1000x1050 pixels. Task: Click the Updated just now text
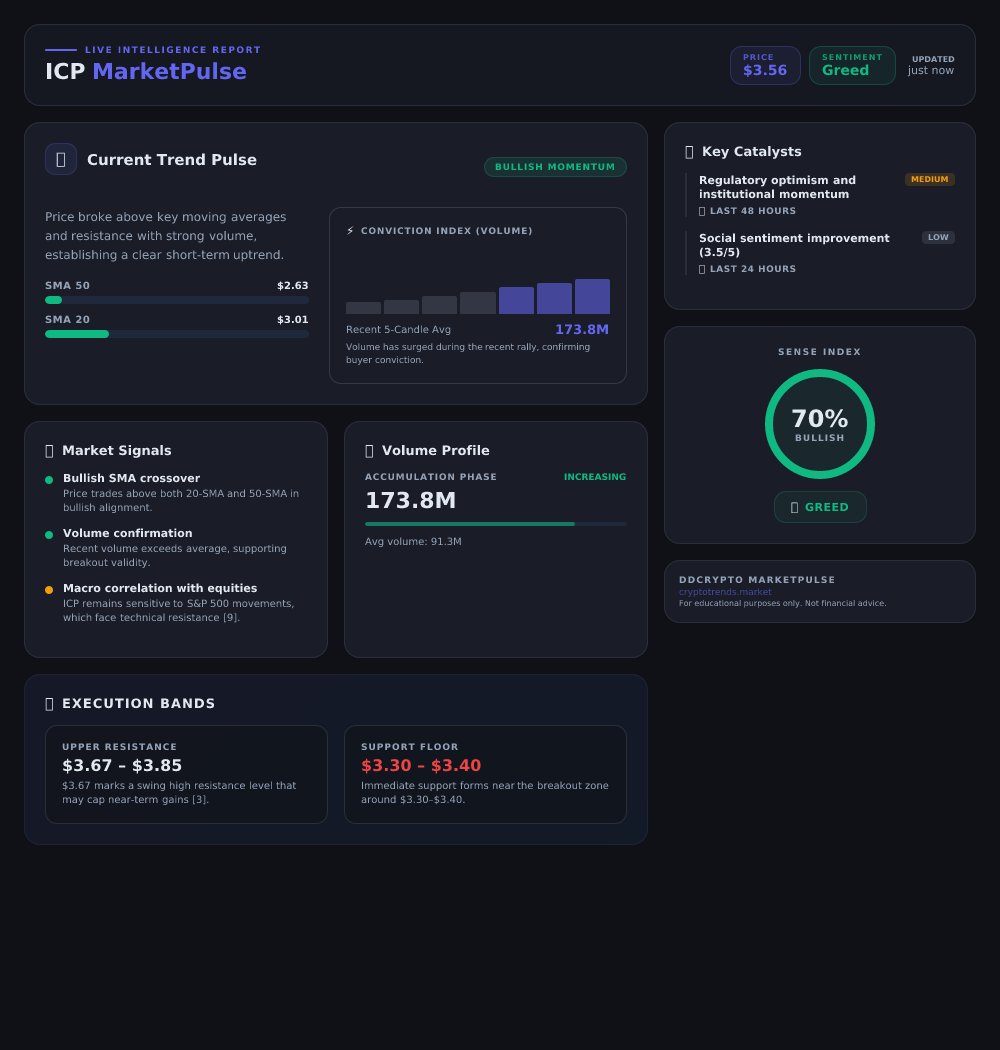pos(931,66)
